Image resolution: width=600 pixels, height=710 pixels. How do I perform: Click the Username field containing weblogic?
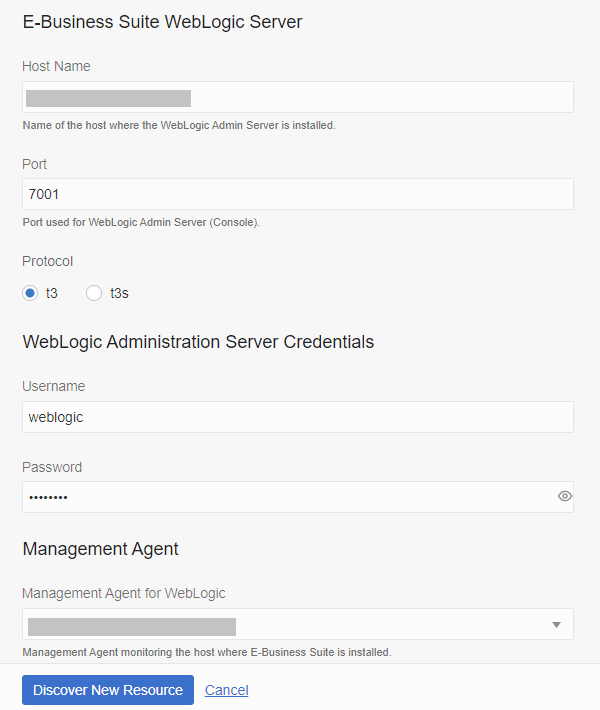[x=297, y=417]
